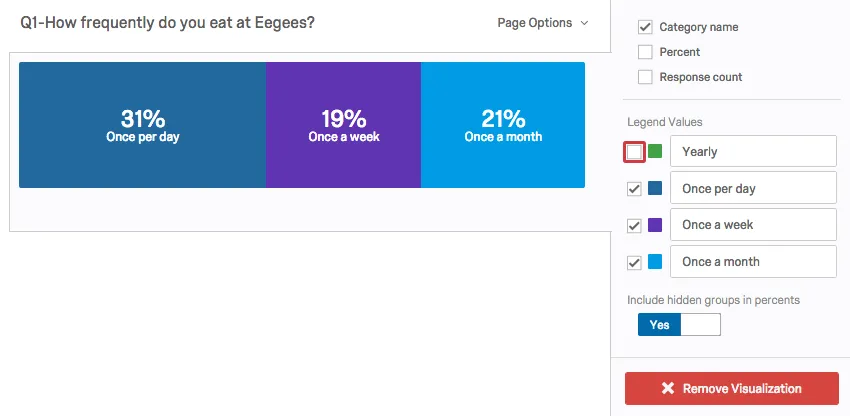Screen dimensions: 850x416
Task: Uncheck the Once per day legend checkbox
Action: click(634, 189)
